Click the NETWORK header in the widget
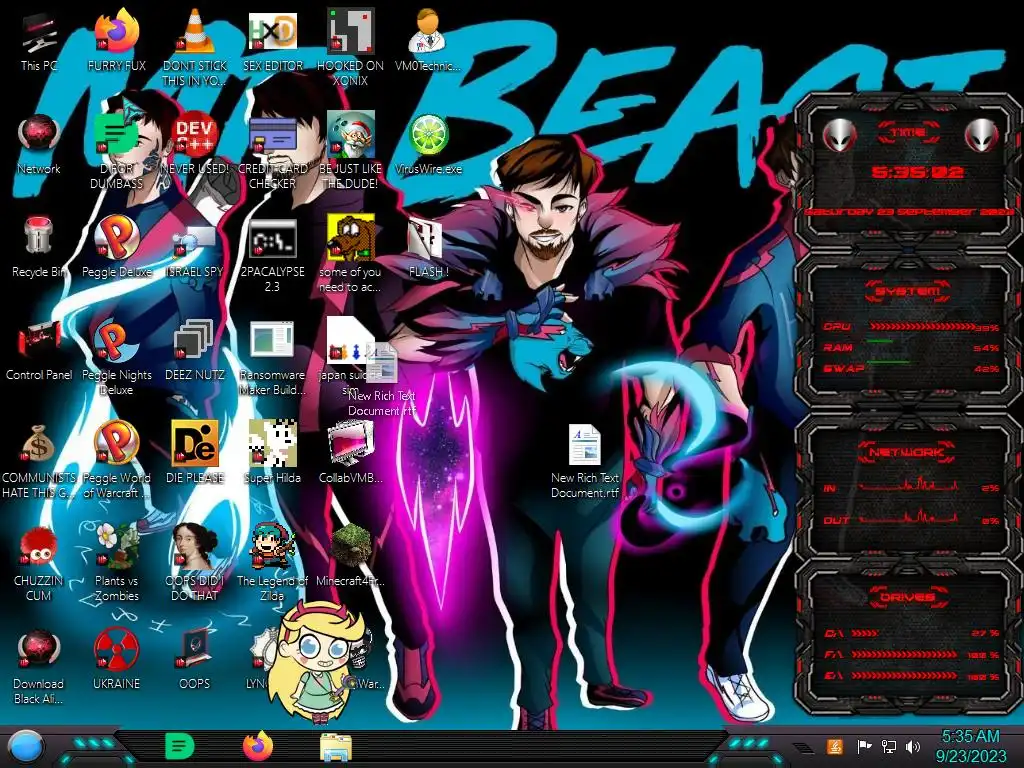1024x768 pixels. [906, 452]
